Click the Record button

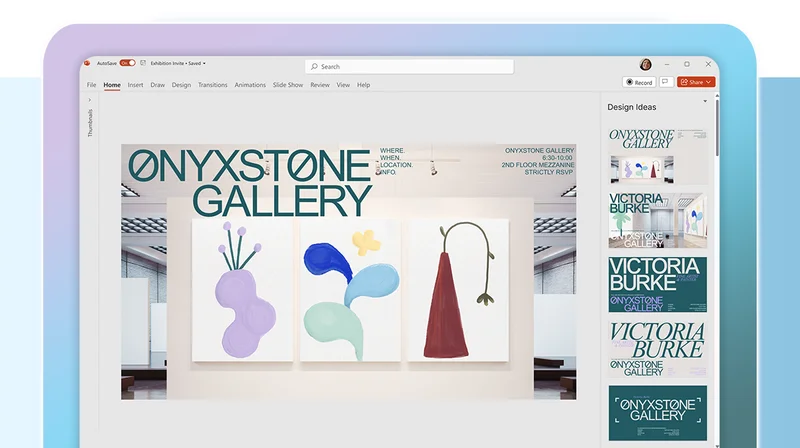click(639, 82)
